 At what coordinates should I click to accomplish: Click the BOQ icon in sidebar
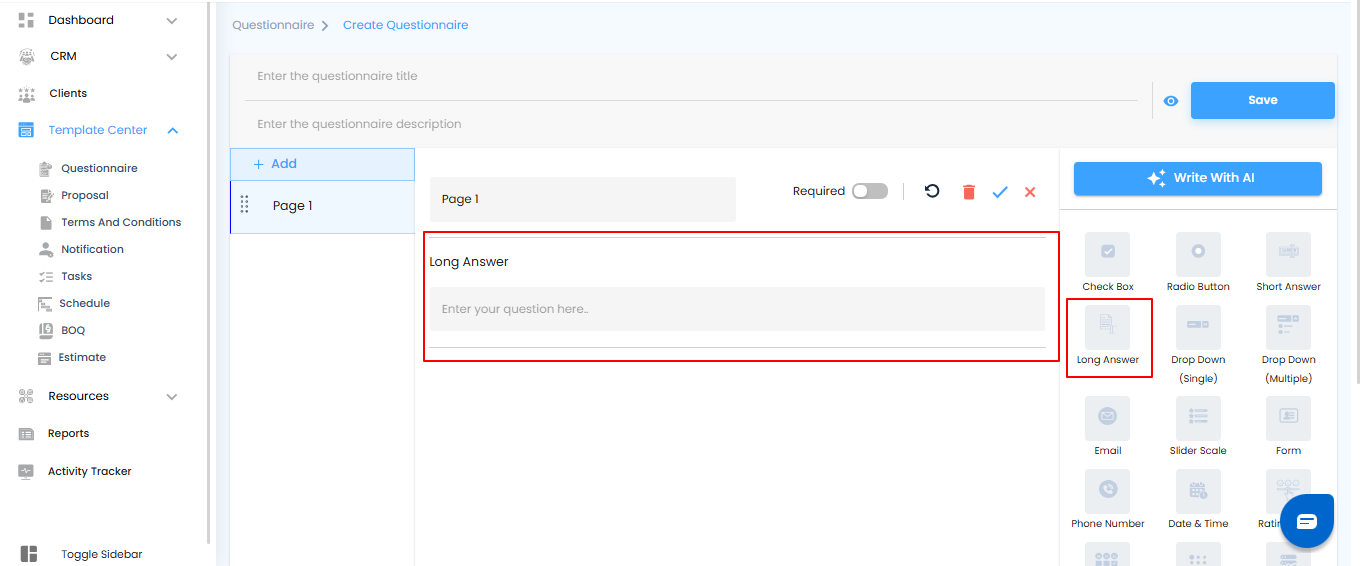(45, 331)
